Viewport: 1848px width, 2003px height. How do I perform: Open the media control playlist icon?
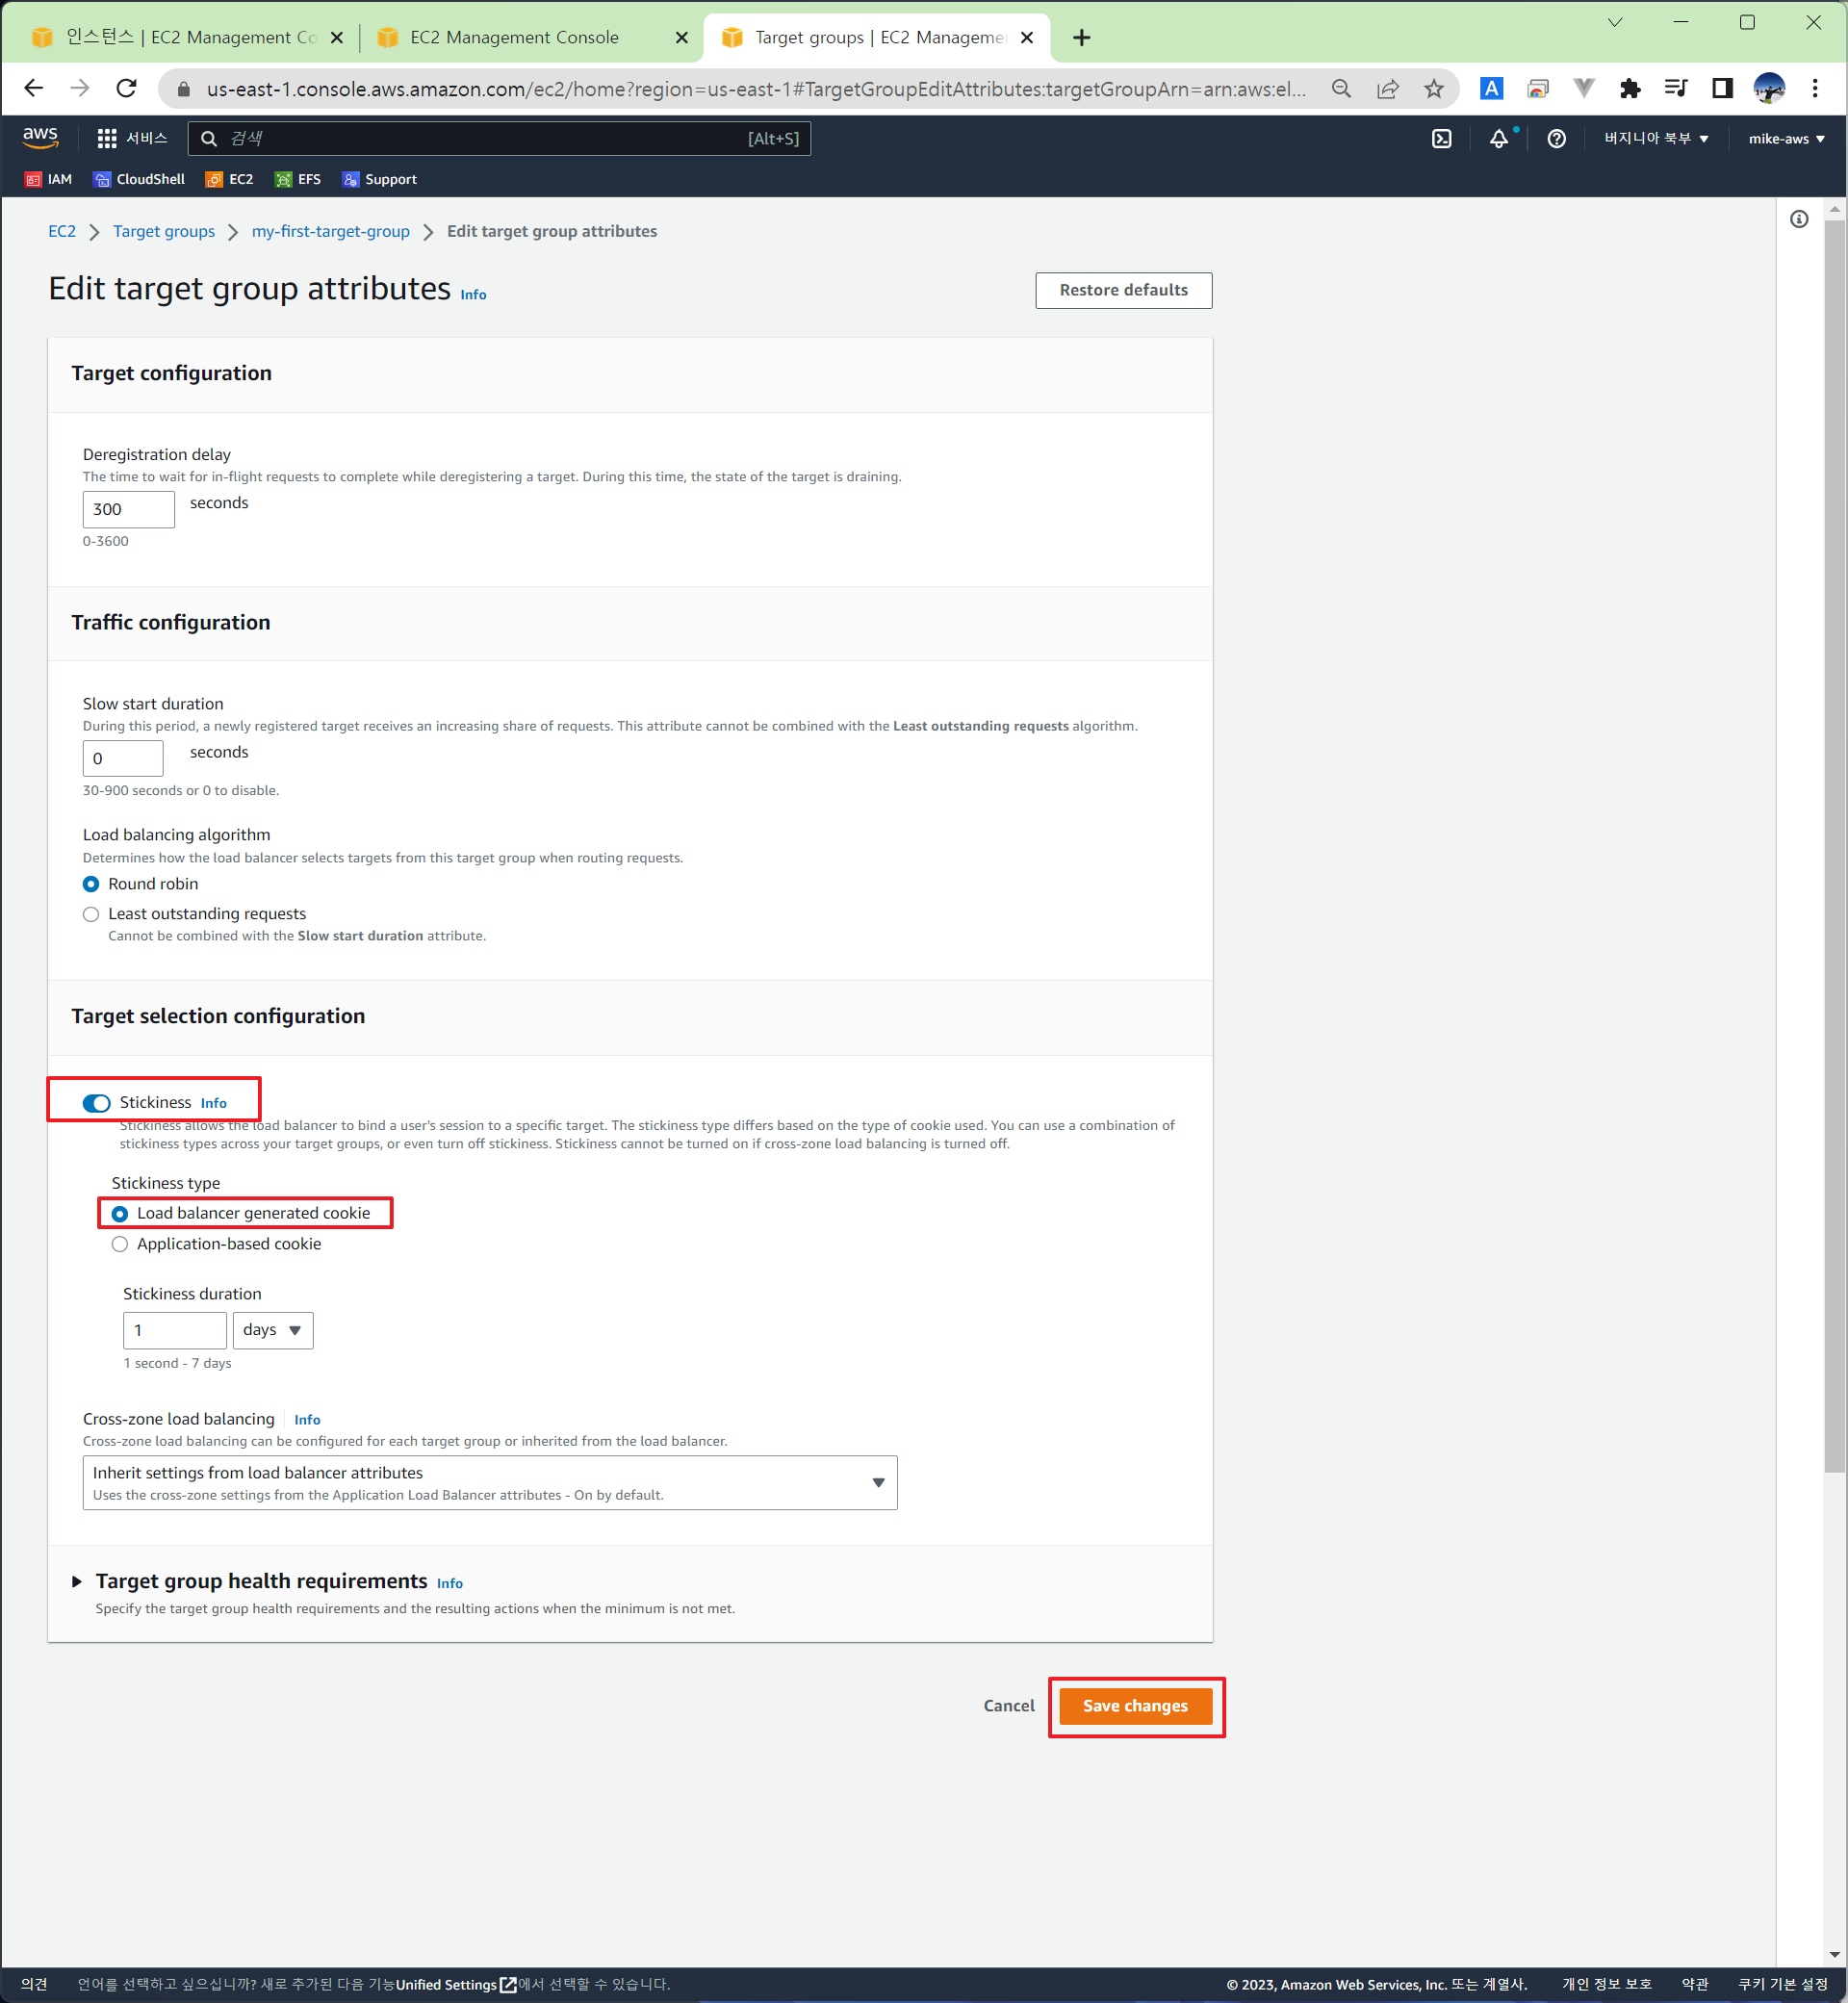[1676, 89]
